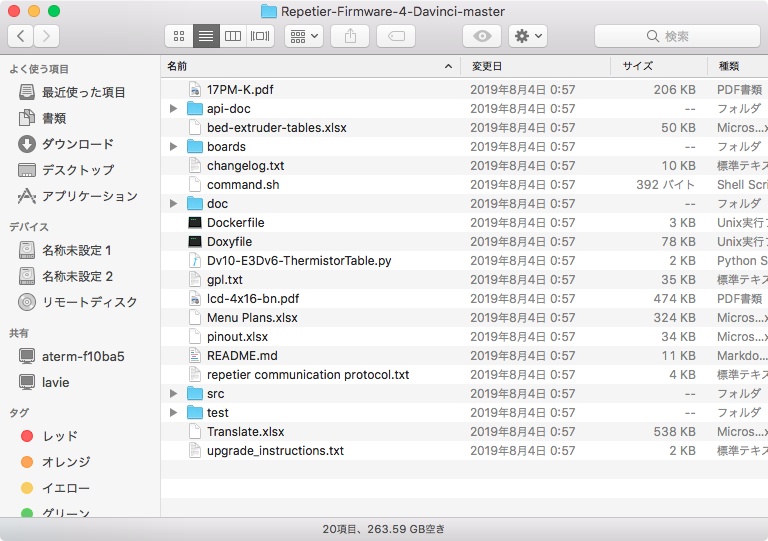The width and height of the screenshot is (768, 541).
Task: Switch to icon view in toolbar
Action: click(x=179, y=36)
